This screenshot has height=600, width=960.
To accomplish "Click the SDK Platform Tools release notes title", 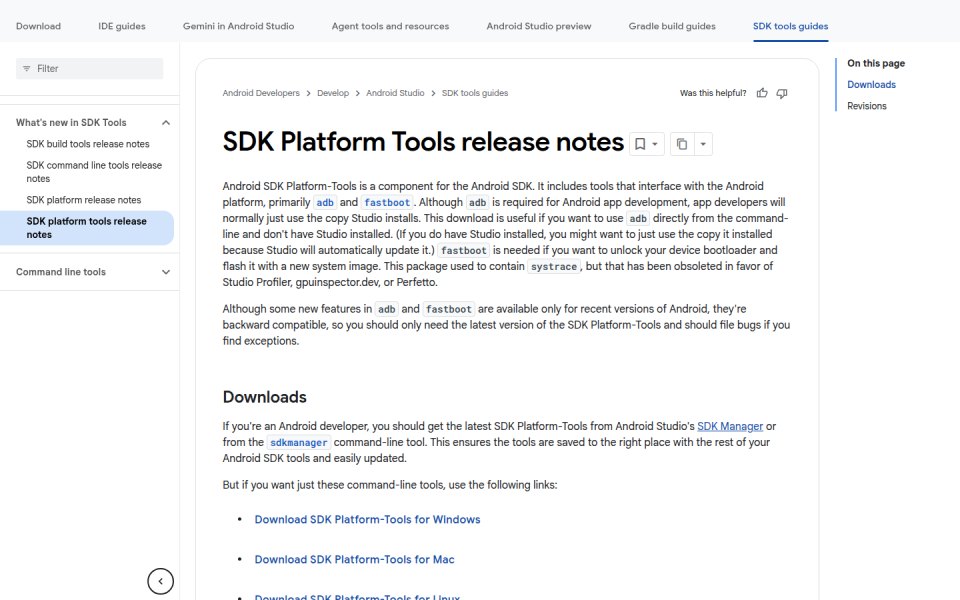I will [423, 142].
